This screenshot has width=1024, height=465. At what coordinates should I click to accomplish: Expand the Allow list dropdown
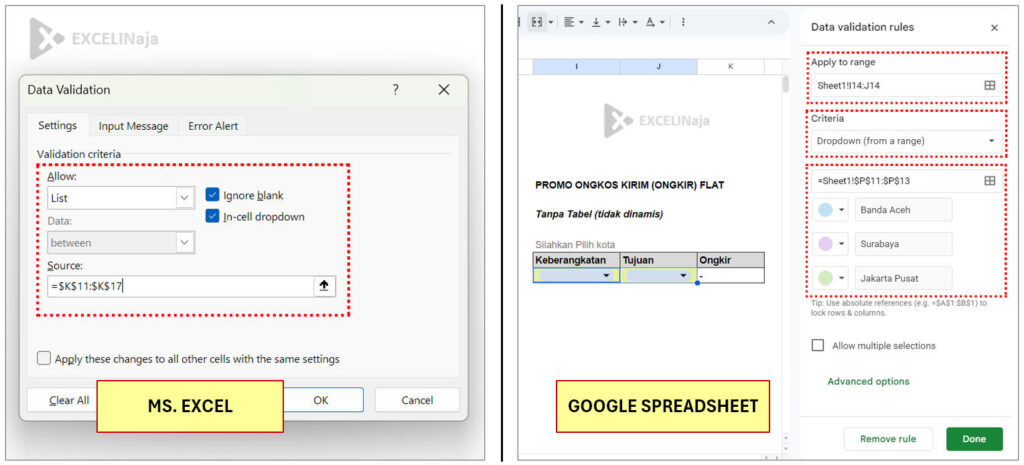tap(184, 198)
